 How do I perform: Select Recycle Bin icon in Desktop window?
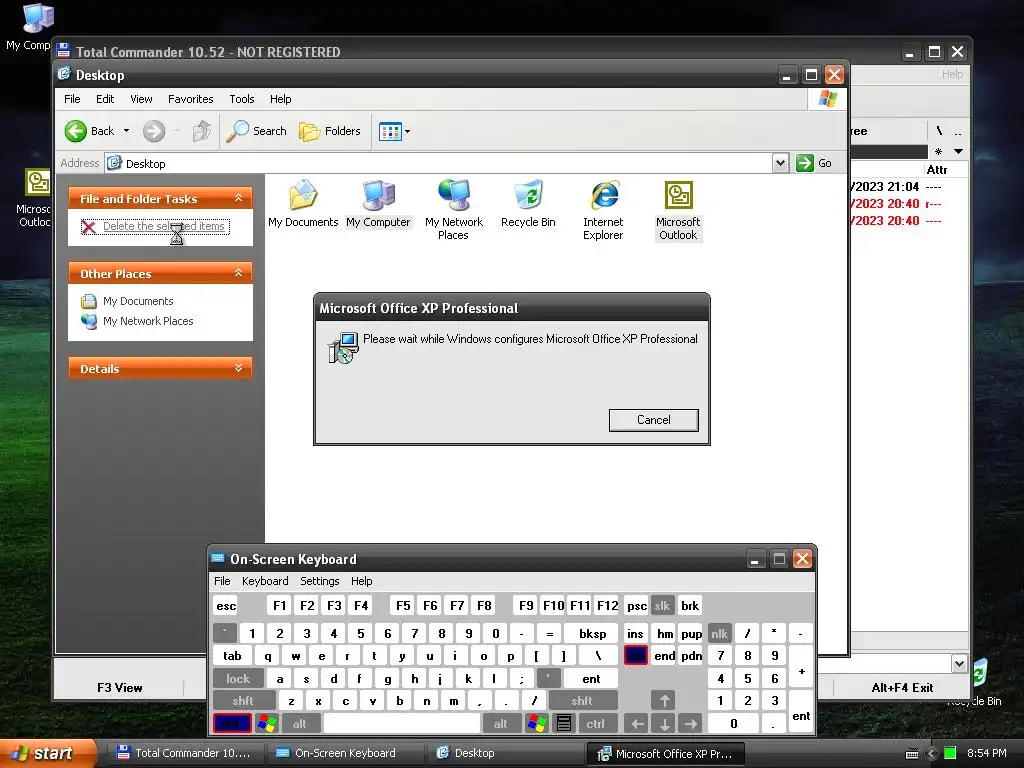pyautogui.click(x=528, y=204)
